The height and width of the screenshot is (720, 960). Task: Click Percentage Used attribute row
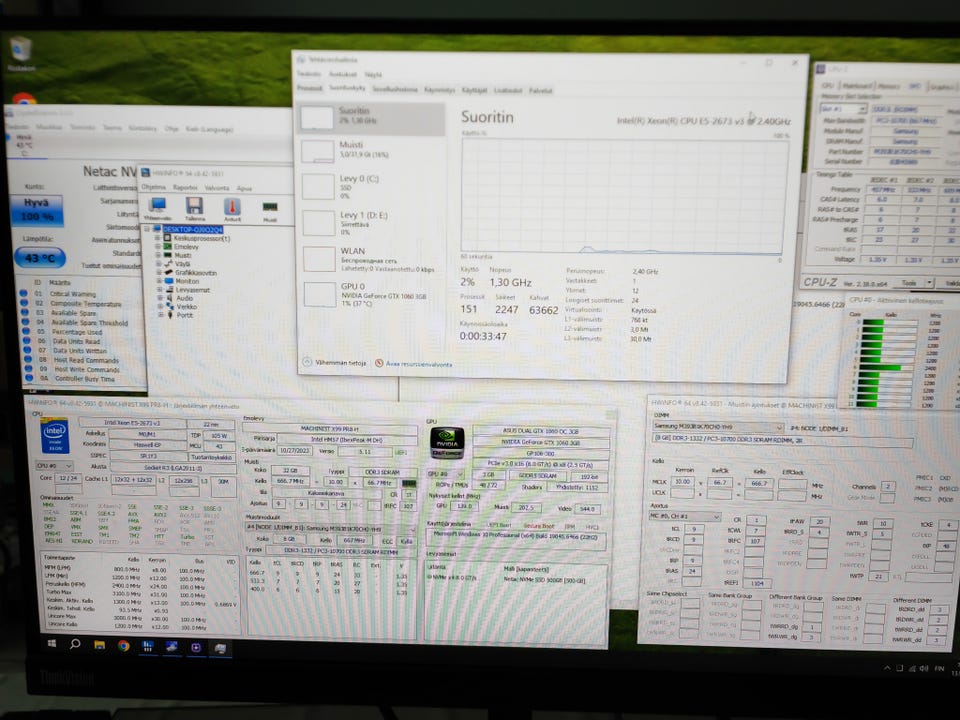[x=78, y=332]
